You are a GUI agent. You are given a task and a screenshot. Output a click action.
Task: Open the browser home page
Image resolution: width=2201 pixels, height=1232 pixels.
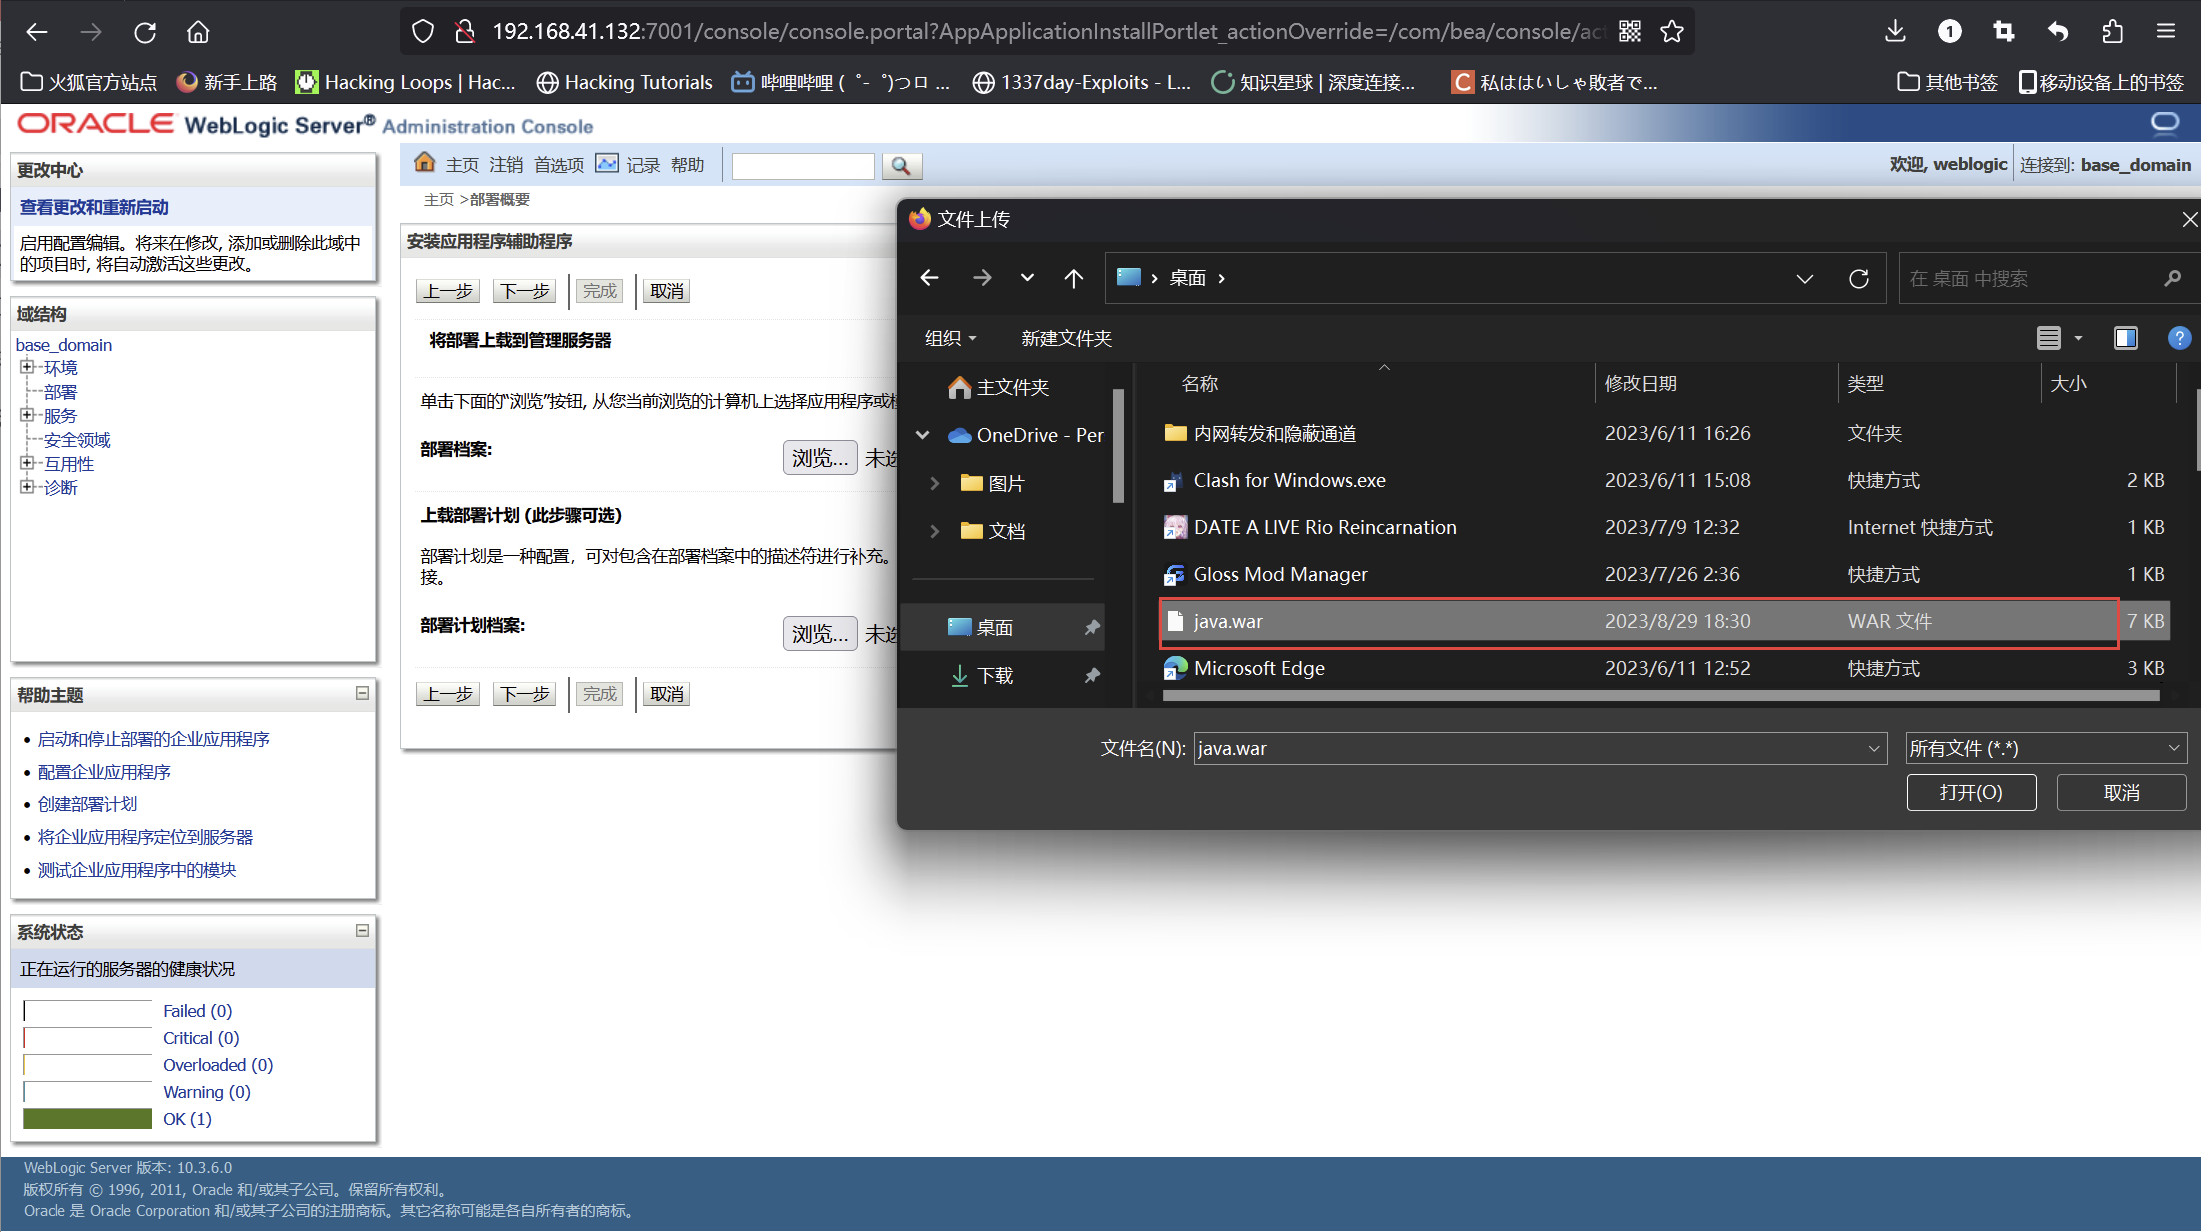click(x=198, y=32)
